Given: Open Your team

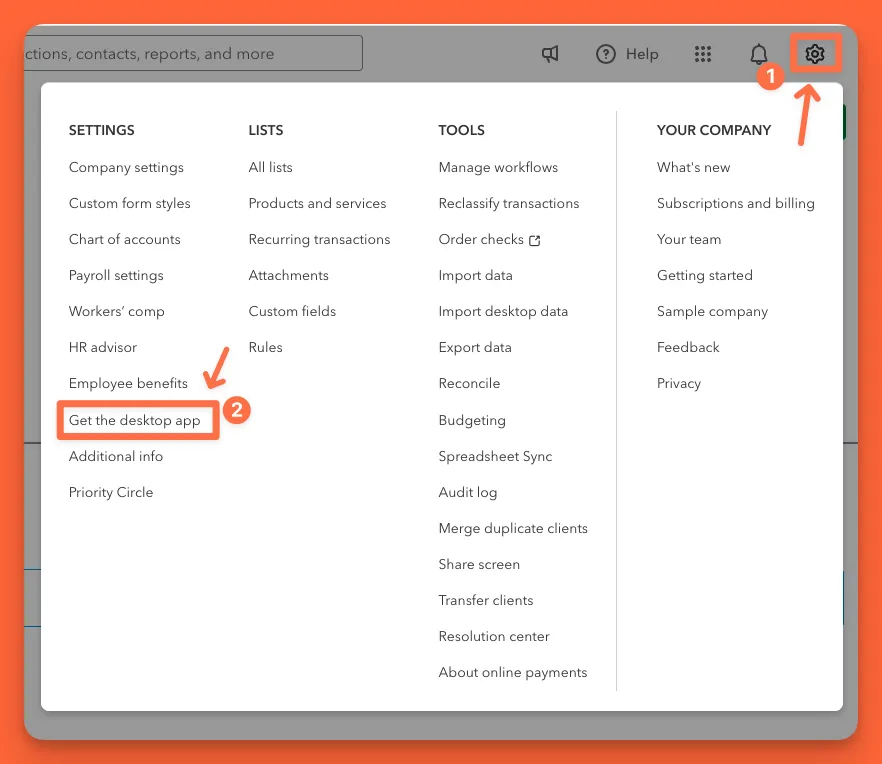Looking at the screenshot, I should (688, 239).
